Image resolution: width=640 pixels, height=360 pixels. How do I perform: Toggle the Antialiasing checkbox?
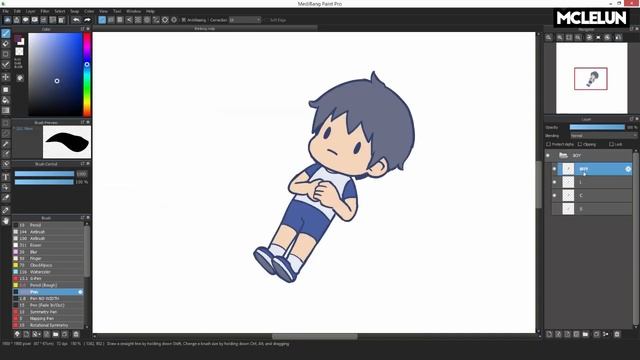coord(184,20)
